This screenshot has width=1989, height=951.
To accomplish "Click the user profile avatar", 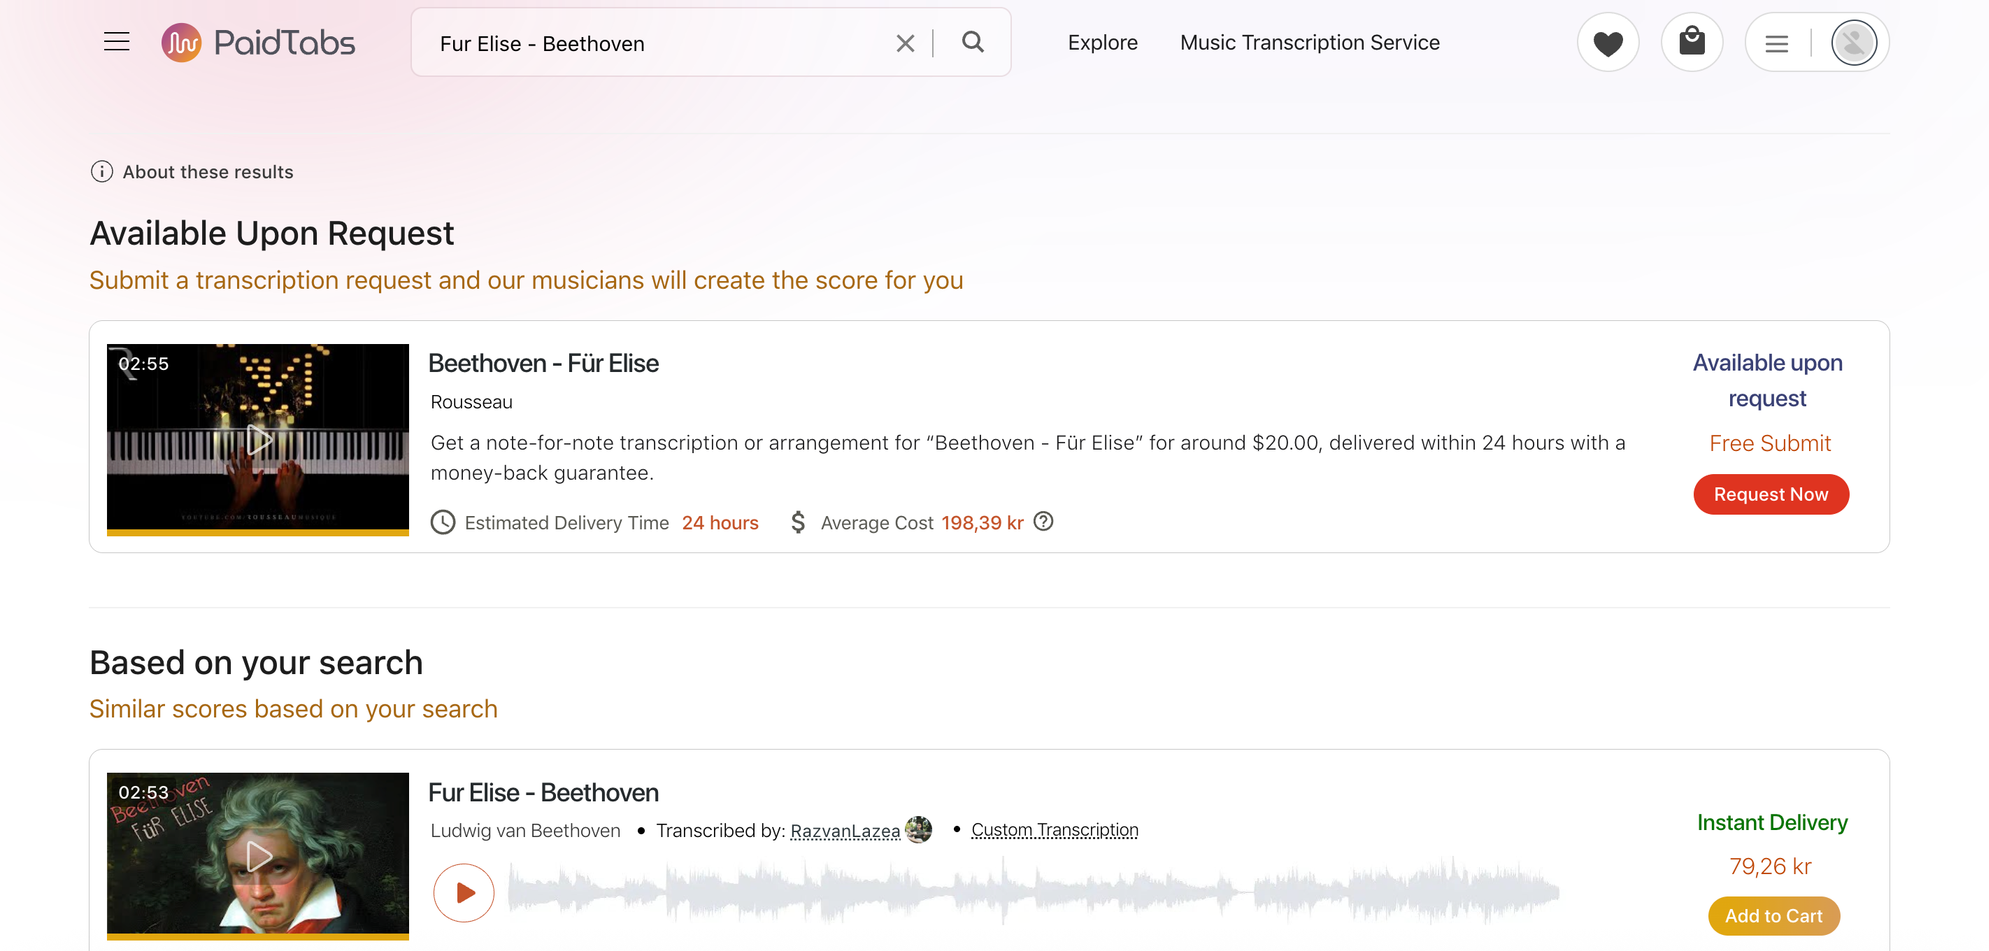I will (x=1854, y=43).
